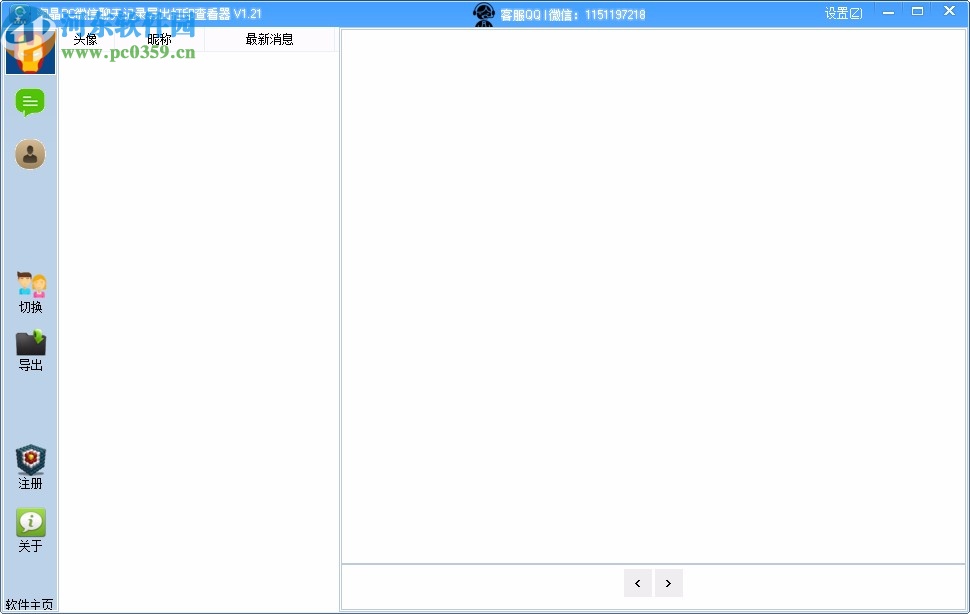970x614 pixels.
Task: Select the 切换 account switch icon
Action: coord(30,289)
